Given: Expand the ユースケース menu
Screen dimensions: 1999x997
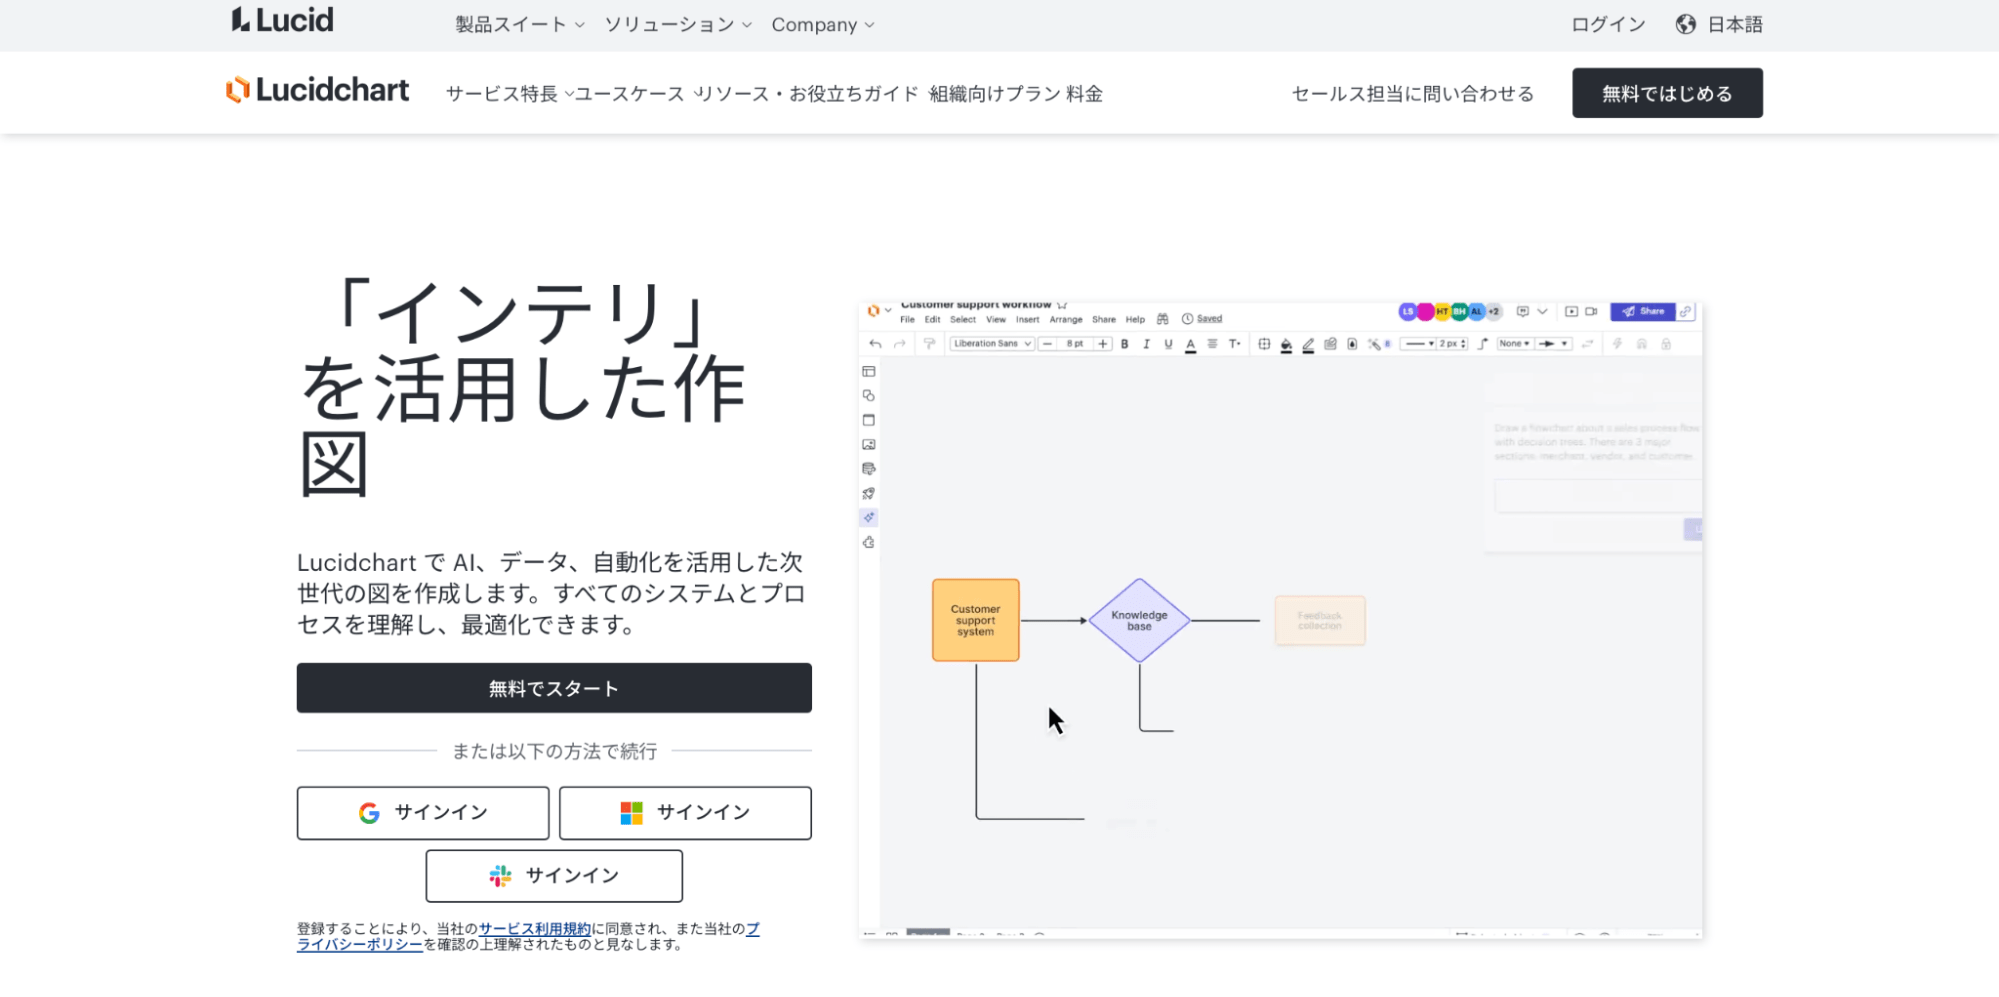Looking at the screenshot, I should pyautogui.click(x=638, y=94).
